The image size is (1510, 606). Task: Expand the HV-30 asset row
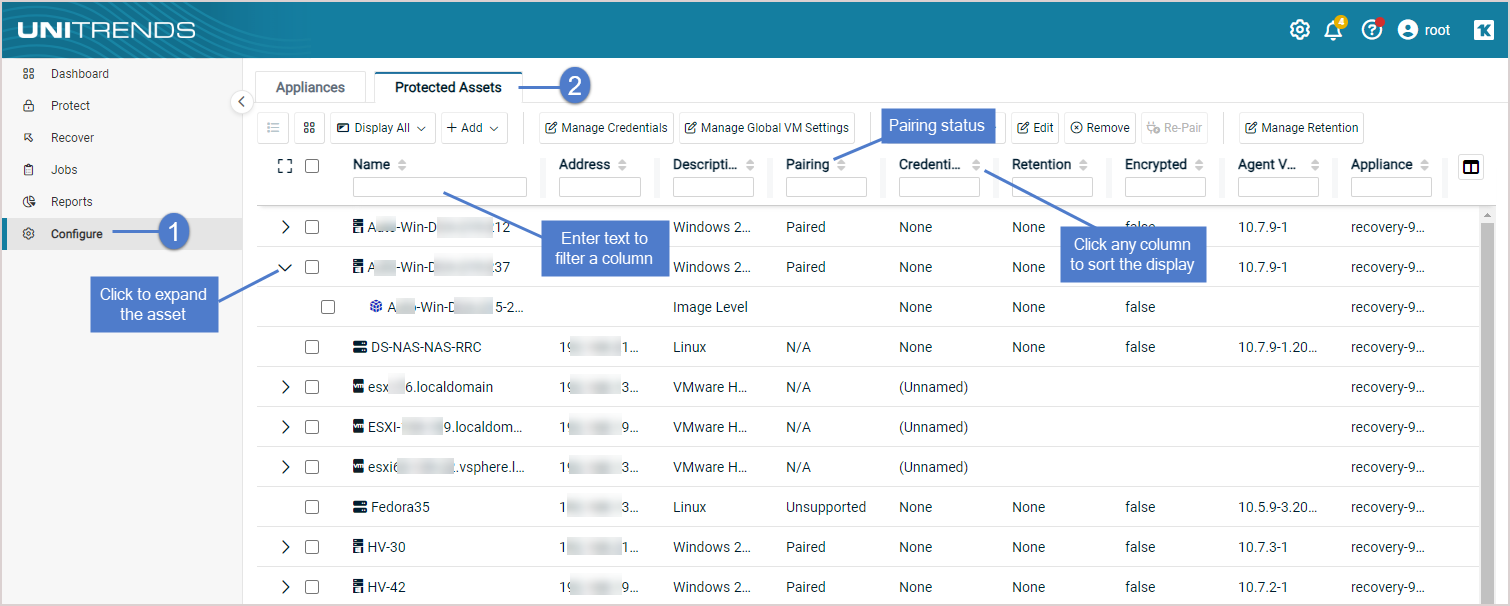[x=285, y=547]
